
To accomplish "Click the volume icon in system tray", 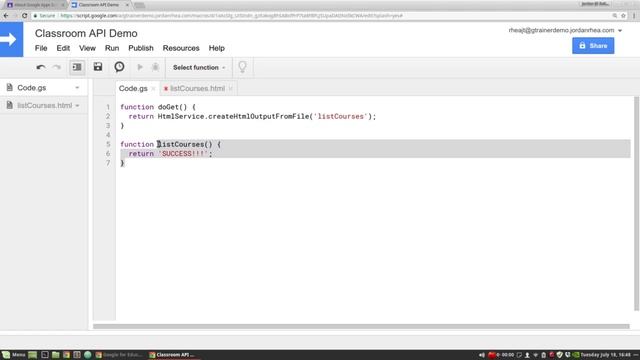I will coord(482,355).
